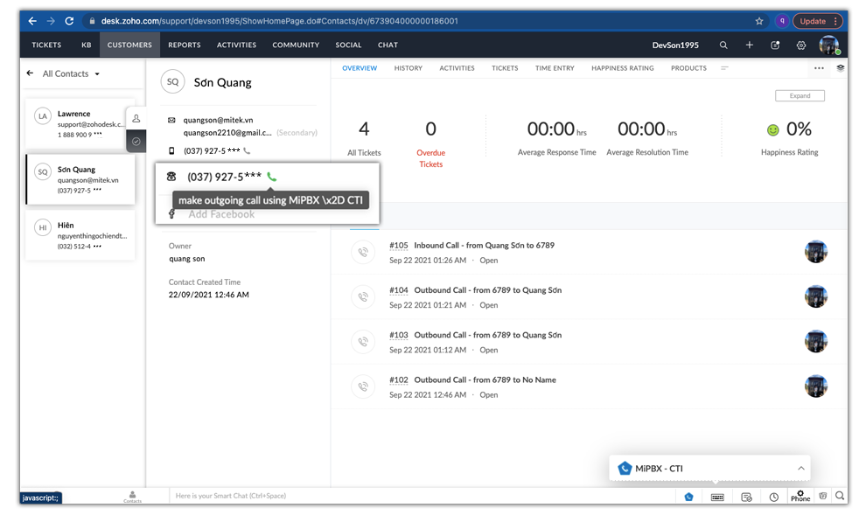Viewport: 865px width, 522px height.
Task: Select the Lawrence contact card
Action: pyautogui.click(x=78, y=123)
